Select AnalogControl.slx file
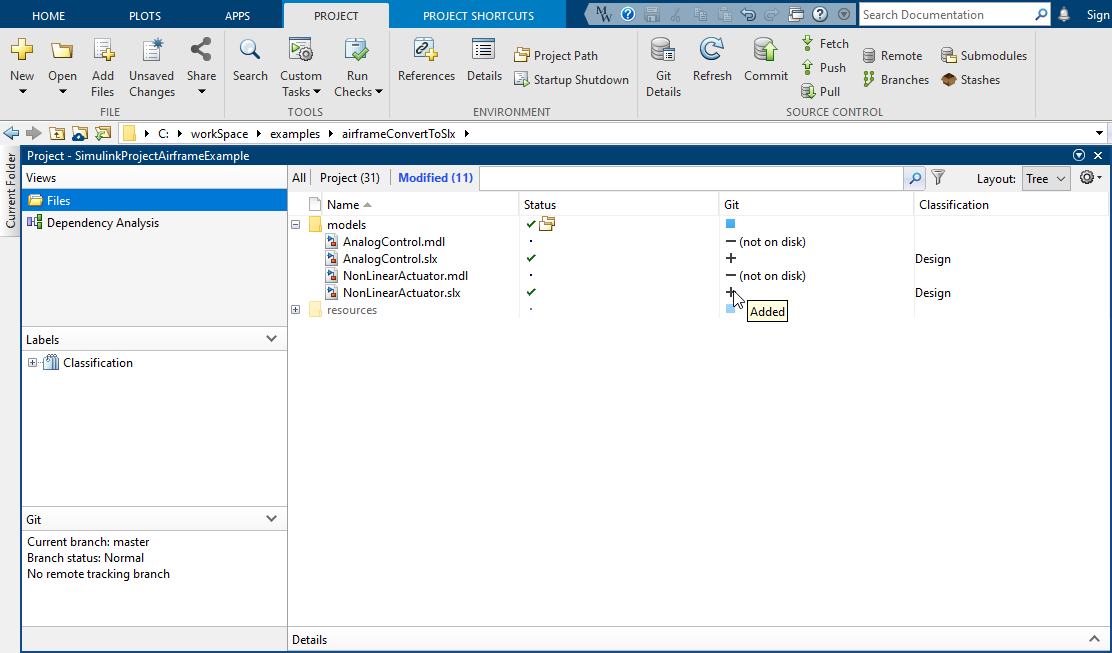The image size is (1112, 653). pyautogui.click(x=389, y=259)
